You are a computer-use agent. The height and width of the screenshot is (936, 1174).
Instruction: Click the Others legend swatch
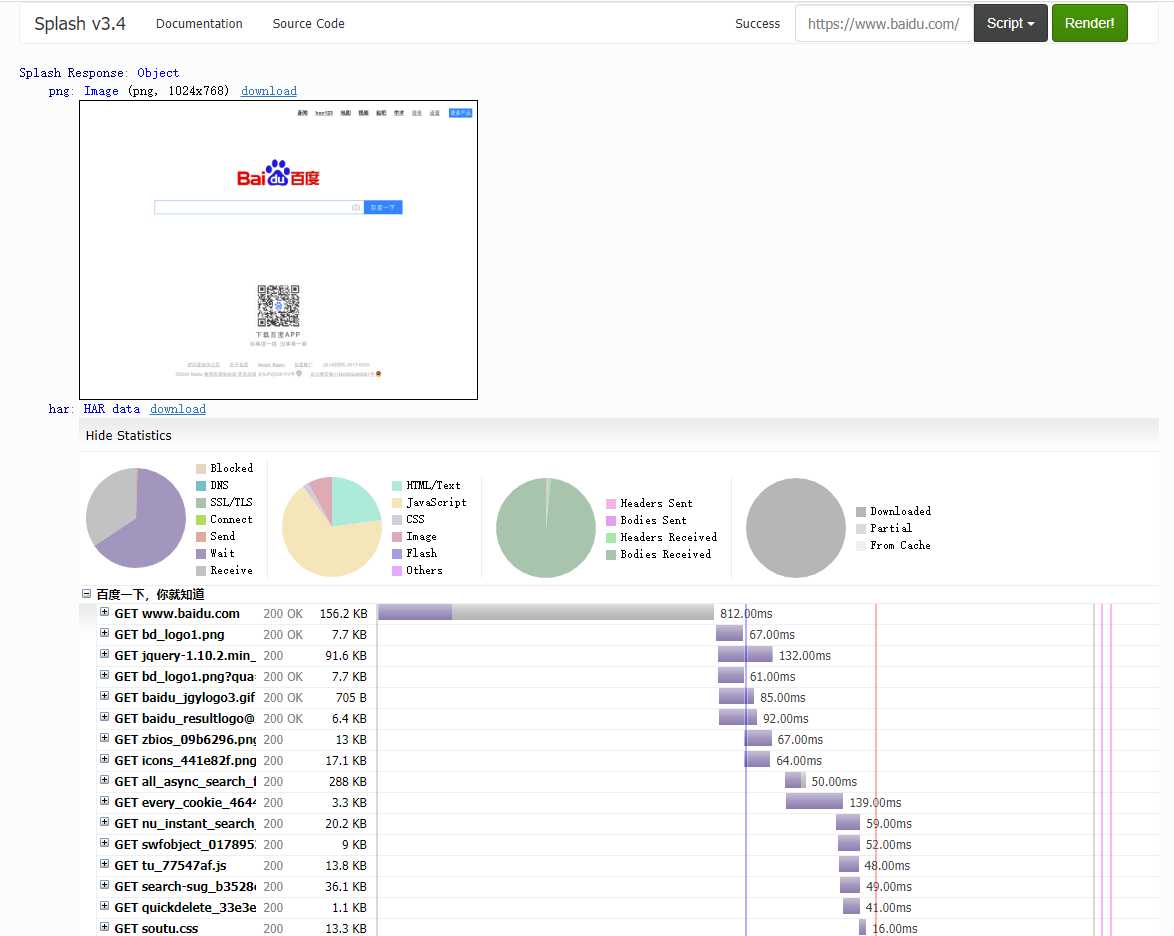tap(397, 571)
